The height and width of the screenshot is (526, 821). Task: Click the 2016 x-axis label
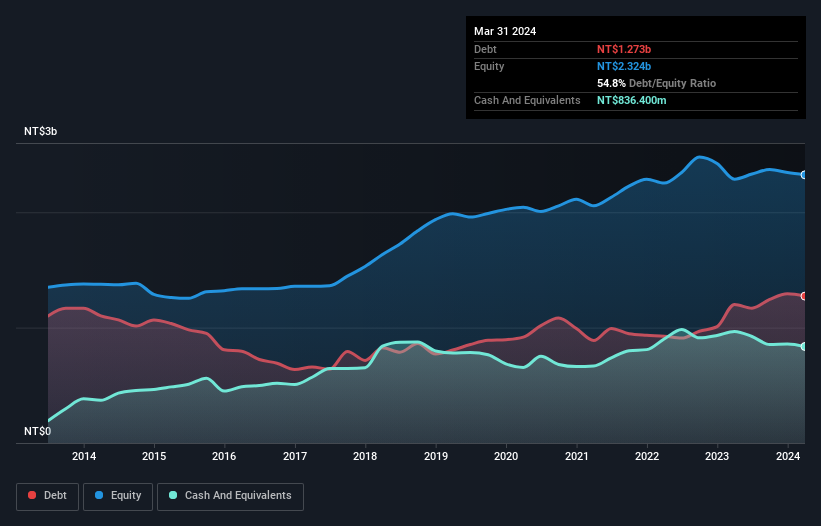pos(224,456)
